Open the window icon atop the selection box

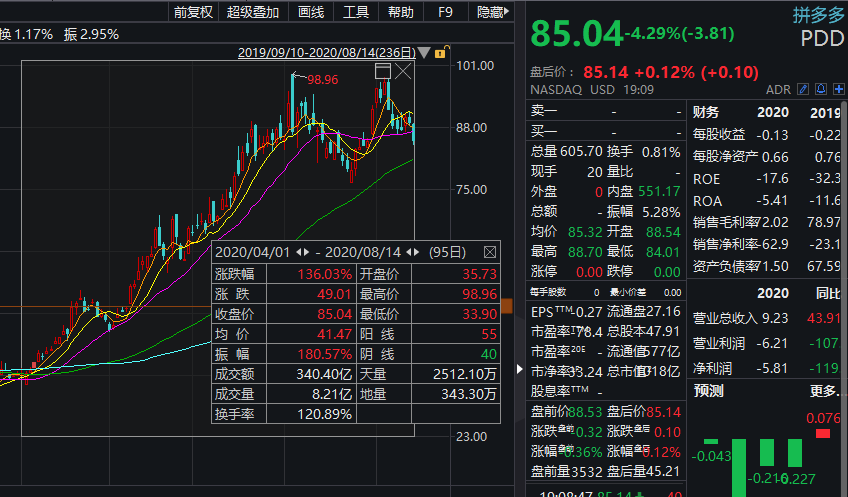click(x=383, y=71)
